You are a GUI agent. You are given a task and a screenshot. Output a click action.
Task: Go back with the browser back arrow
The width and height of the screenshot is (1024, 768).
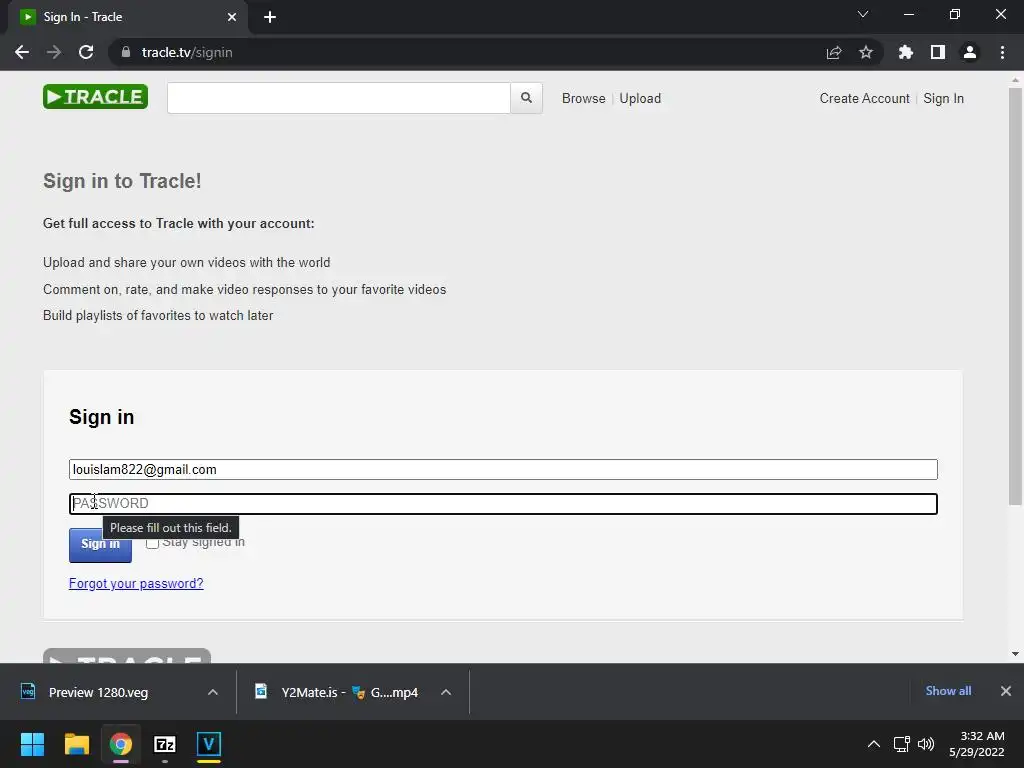point(22,52)
